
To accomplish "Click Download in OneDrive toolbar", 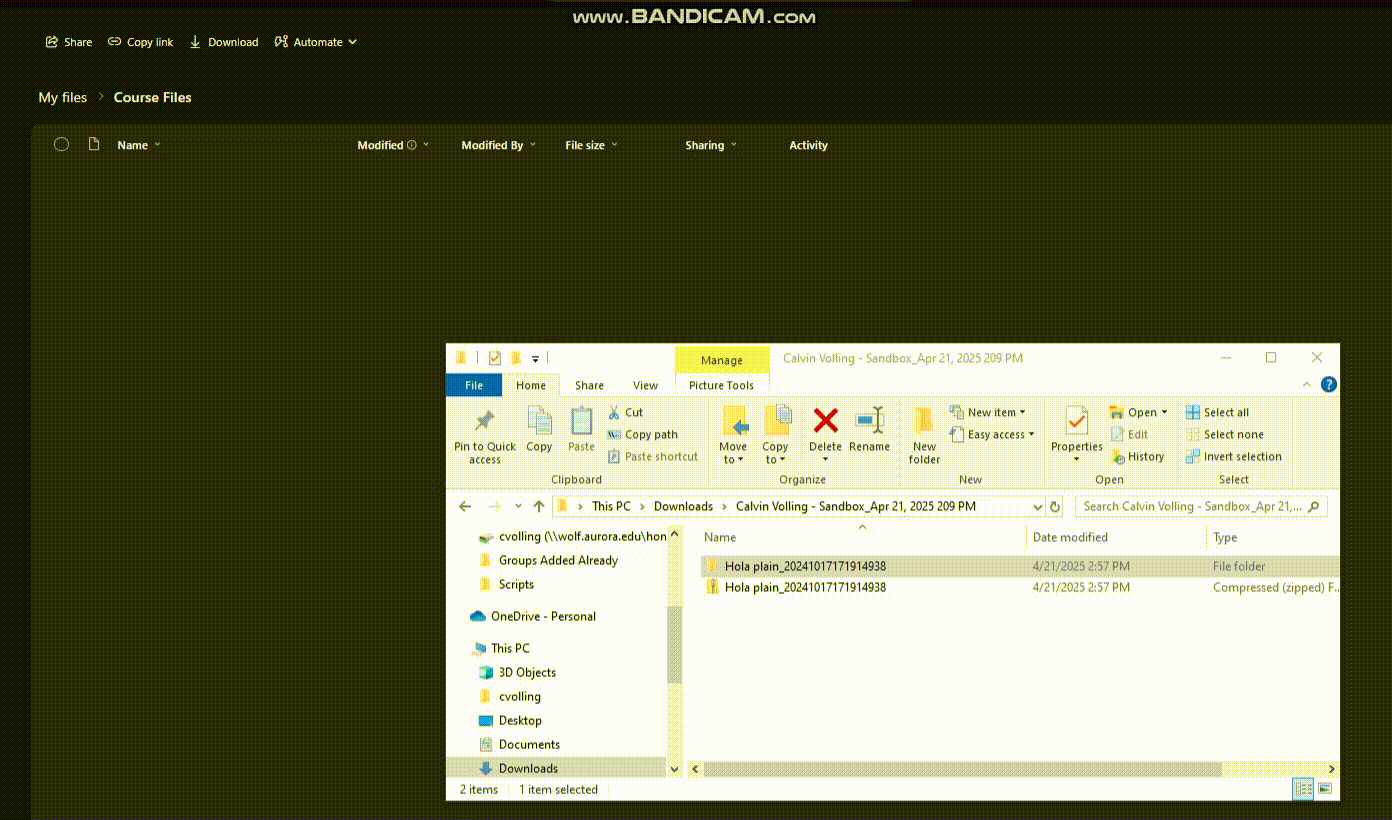I will pyautogui.click(x=224, y=42).
